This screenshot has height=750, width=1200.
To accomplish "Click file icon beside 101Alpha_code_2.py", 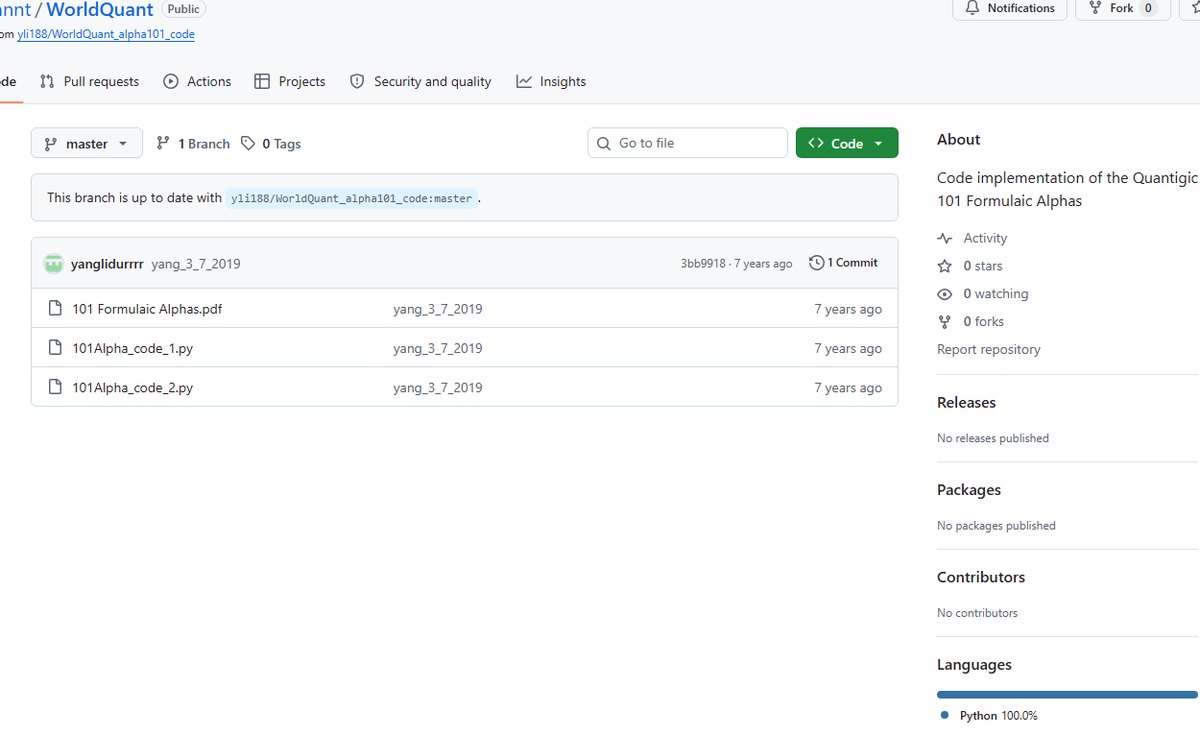I will (55, 387).
